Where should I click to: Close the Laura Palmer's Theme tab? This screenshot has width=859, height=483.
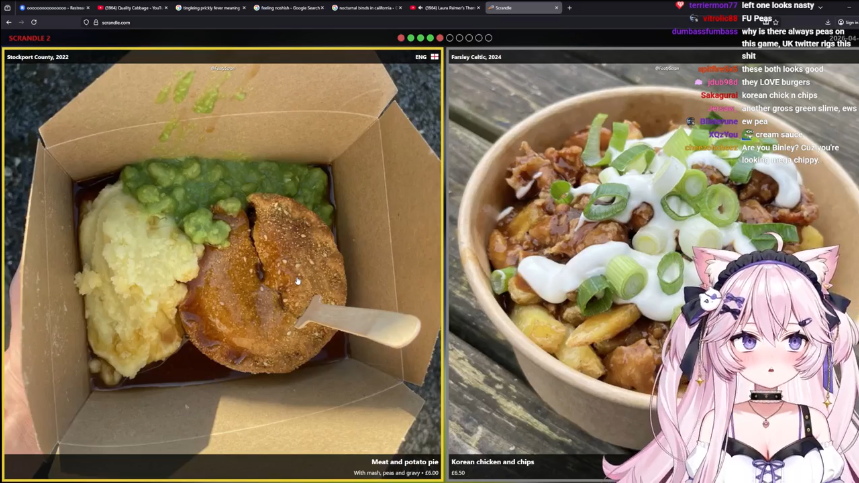(x=478, y=8)
